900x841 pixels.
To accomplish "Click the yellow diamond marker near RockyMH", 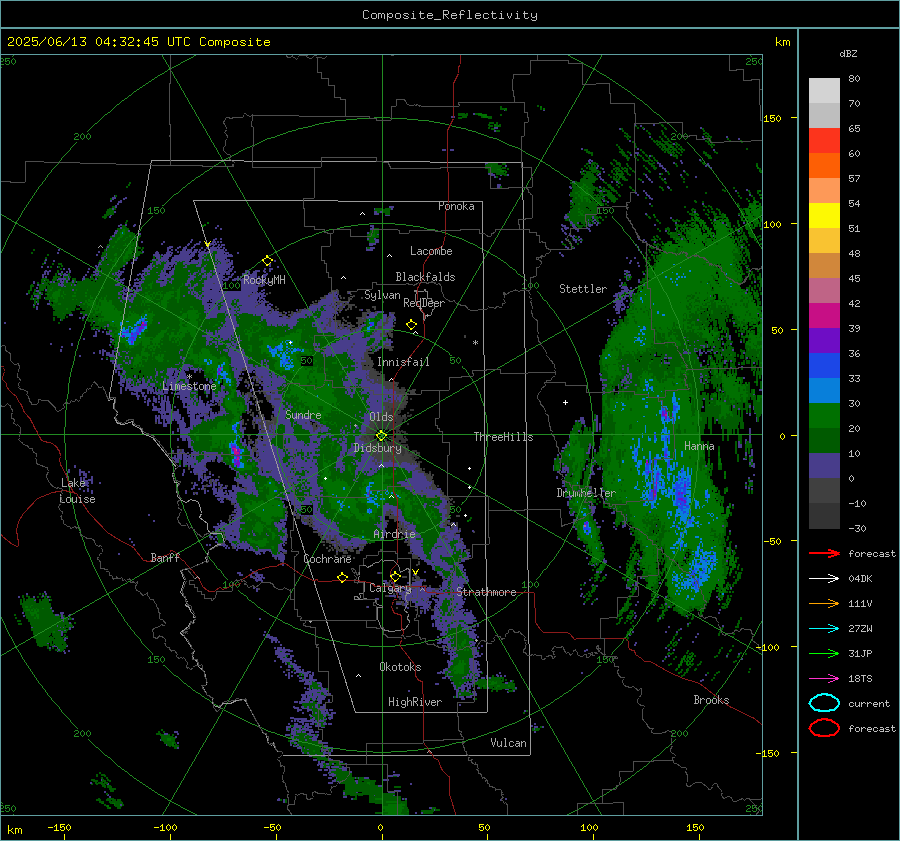I will coord(267,261).
